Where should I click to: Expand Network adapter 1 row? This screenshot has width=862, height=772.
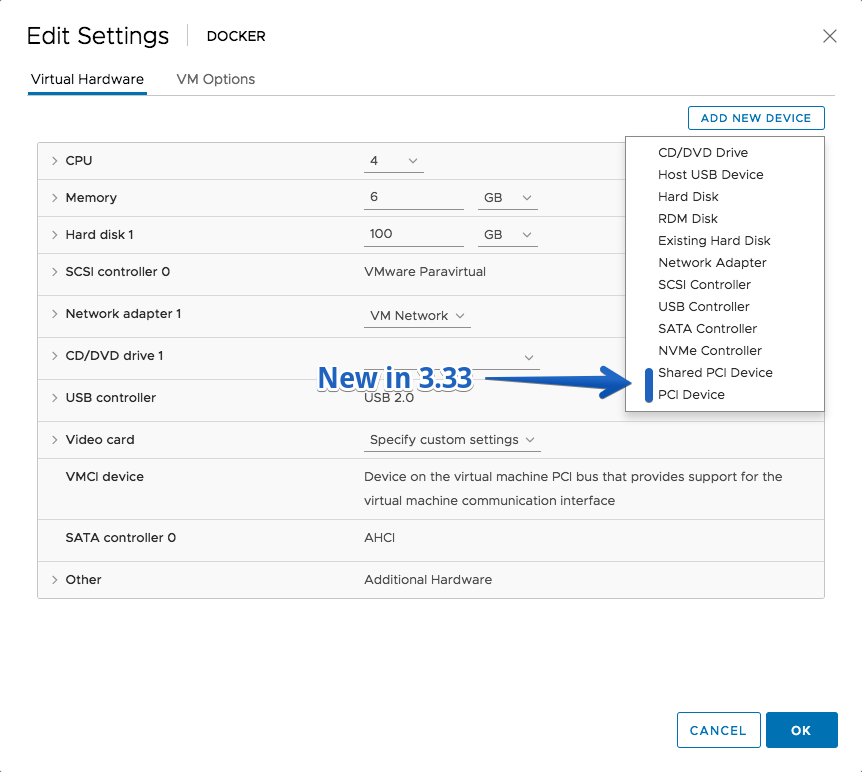[54, 314]
